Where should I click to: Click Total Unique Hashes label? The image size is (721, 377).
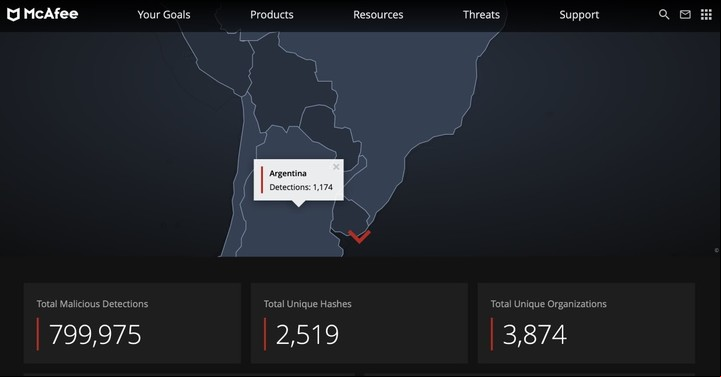pos(308,304)
